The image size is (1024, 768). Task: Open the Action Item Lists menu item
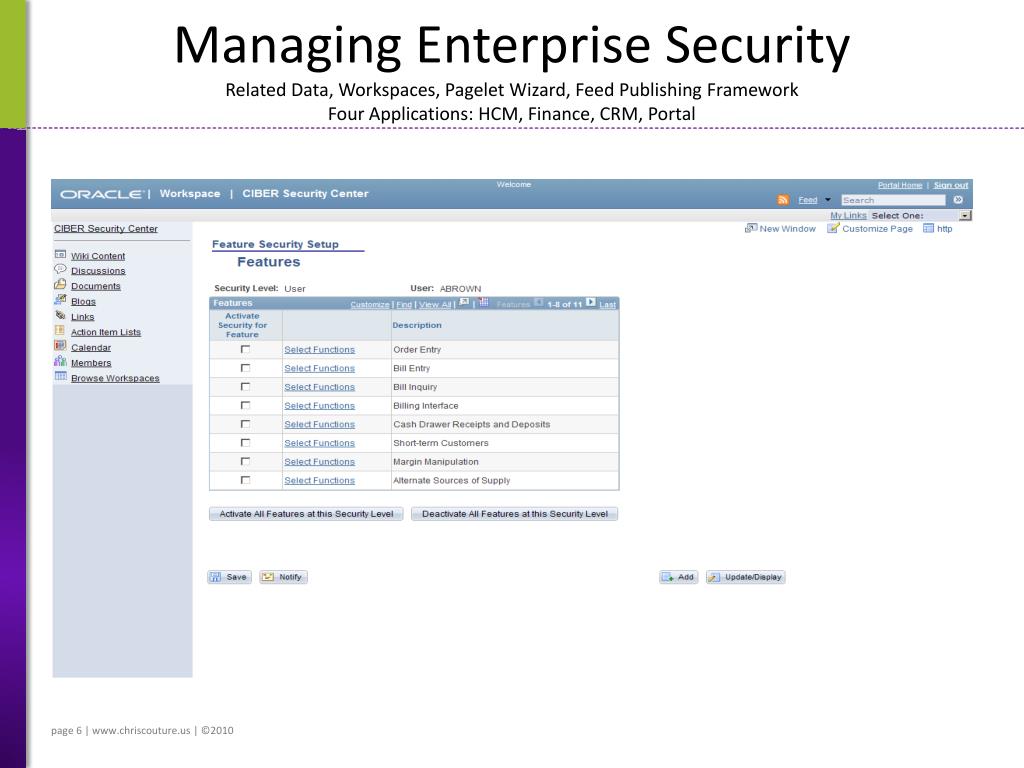click(x=106, y=332)
